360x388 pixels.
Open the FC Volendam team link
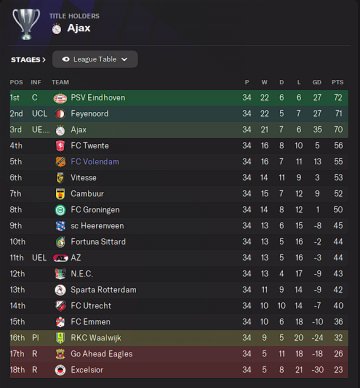(95, 162)
